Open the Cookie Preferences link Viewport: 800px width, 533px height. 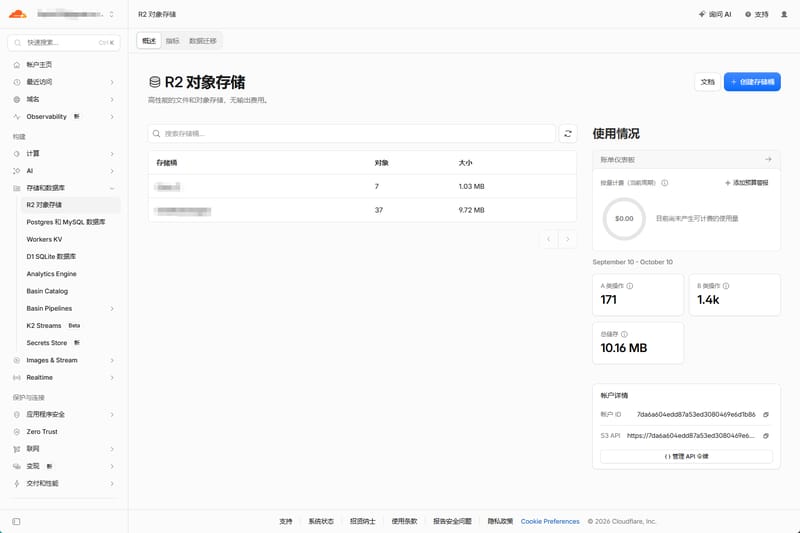tap(550, 521)
